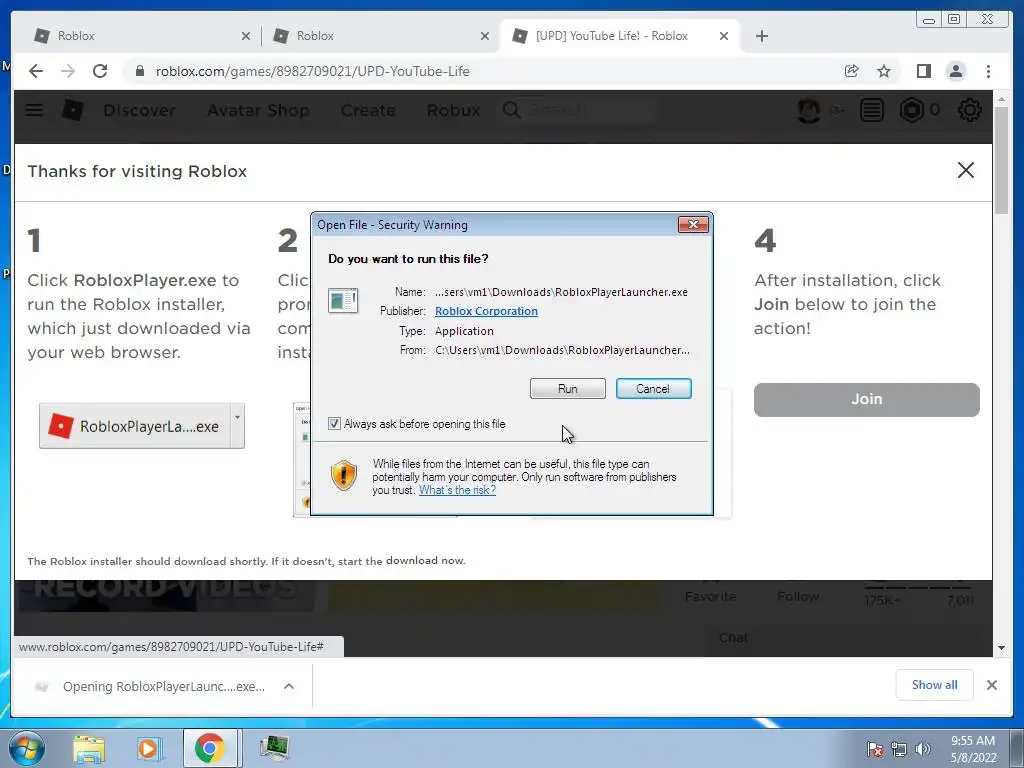Open the volume speaker icon
This screenshot has width=1024, height=768.
[923, 749]
